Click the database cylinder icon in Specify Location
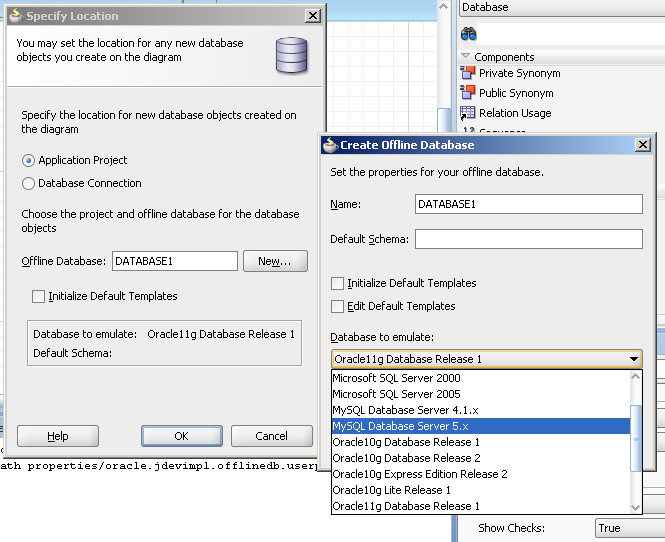Screen dimensions: 665x542 click(291, 54)
